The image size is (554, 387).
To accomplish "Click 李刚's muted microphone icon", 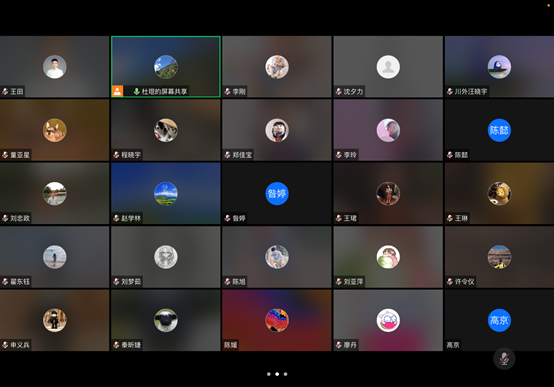I will pyautogui.click(x=228, y=92).
